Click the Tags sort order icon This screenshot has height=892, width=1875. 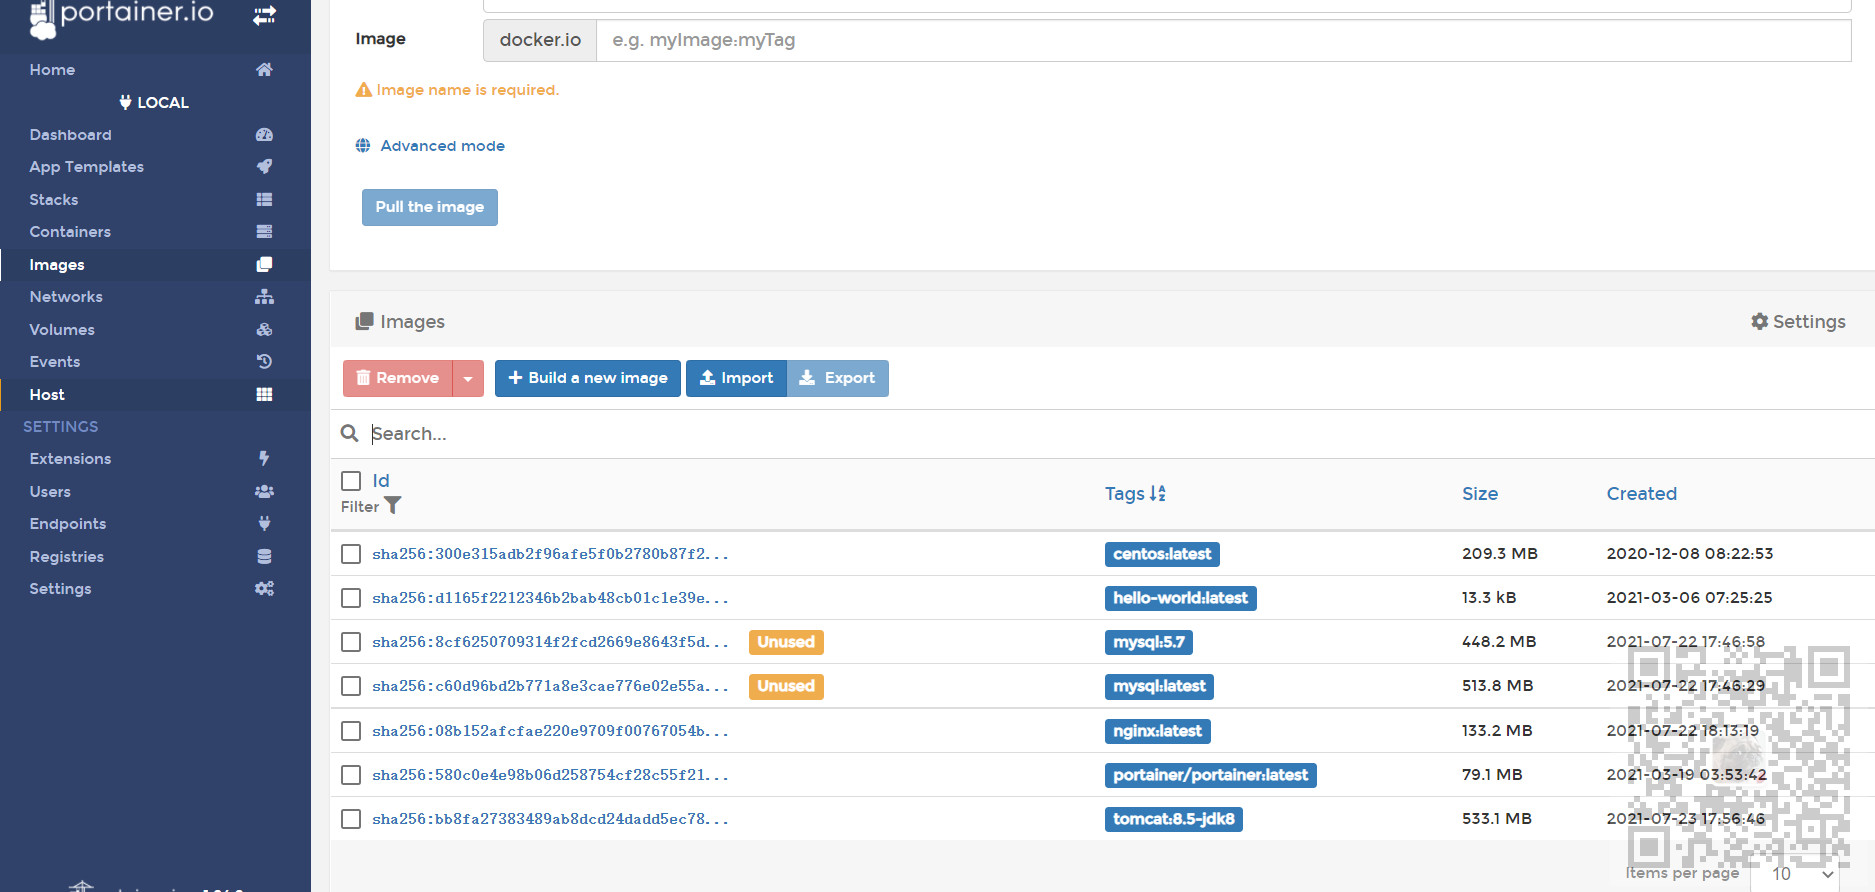tap(1157, 493)
